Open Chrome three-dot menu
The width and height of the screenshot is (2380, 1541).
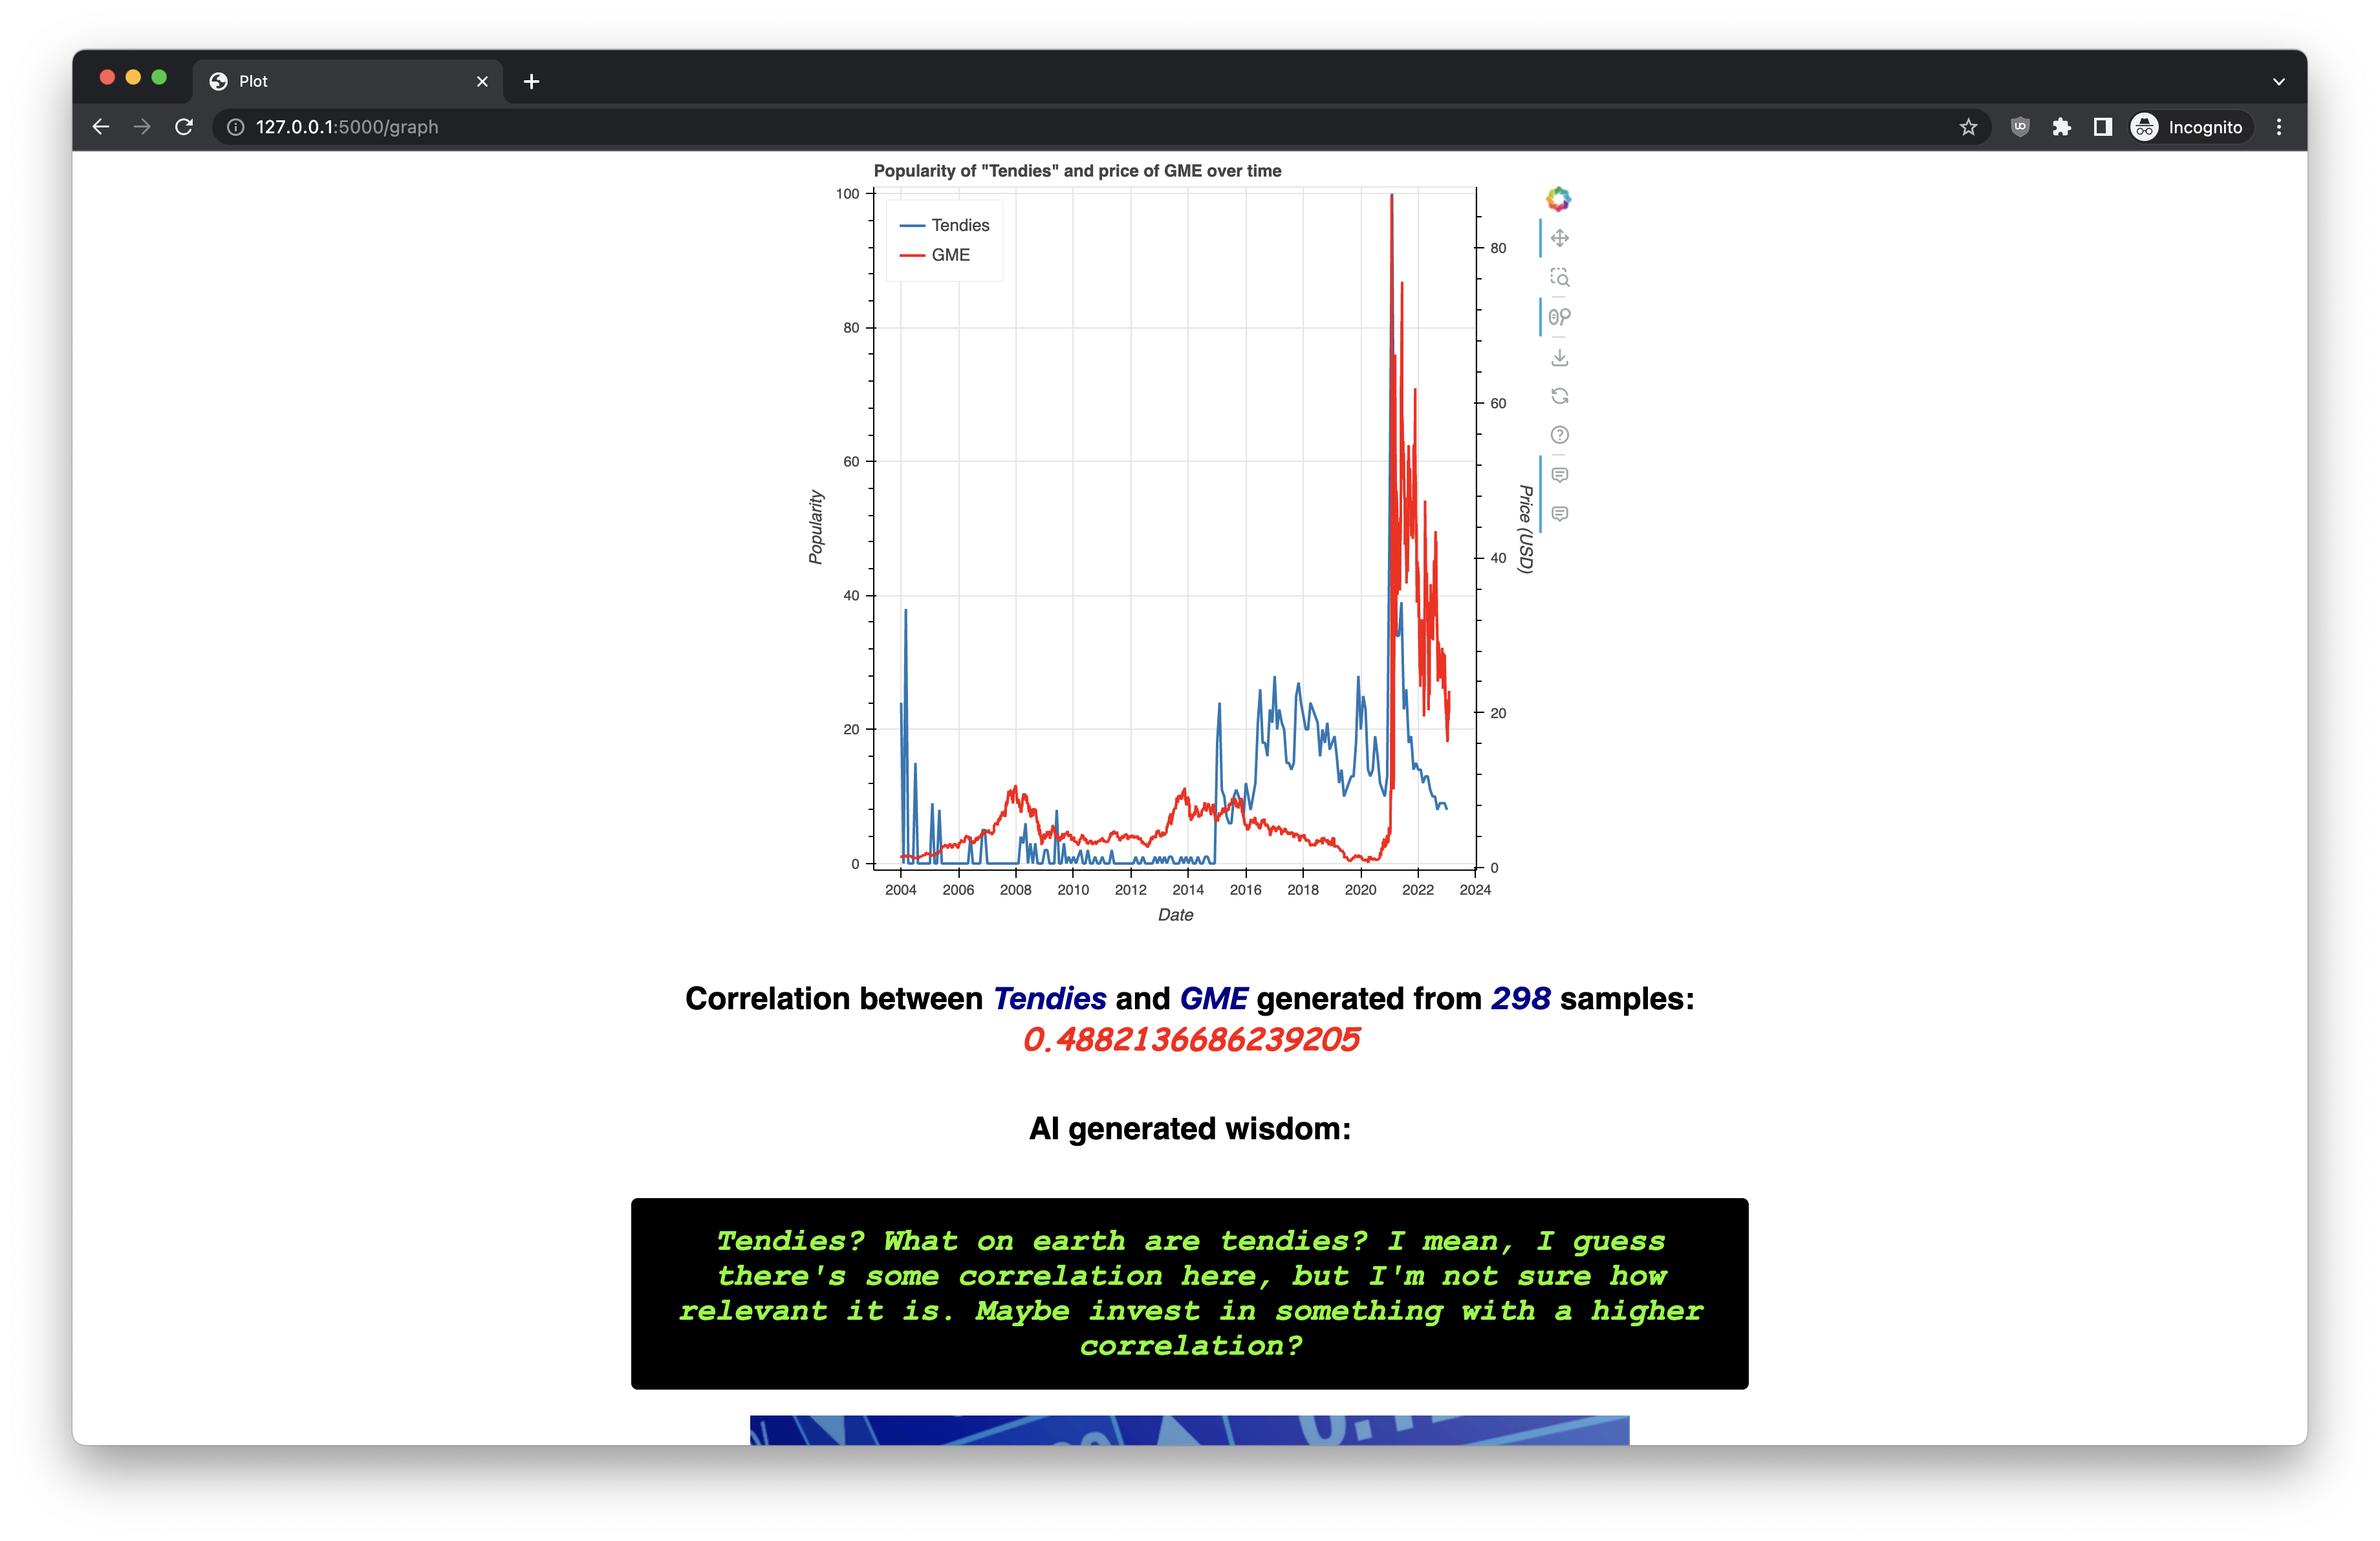click(2278, 127)
